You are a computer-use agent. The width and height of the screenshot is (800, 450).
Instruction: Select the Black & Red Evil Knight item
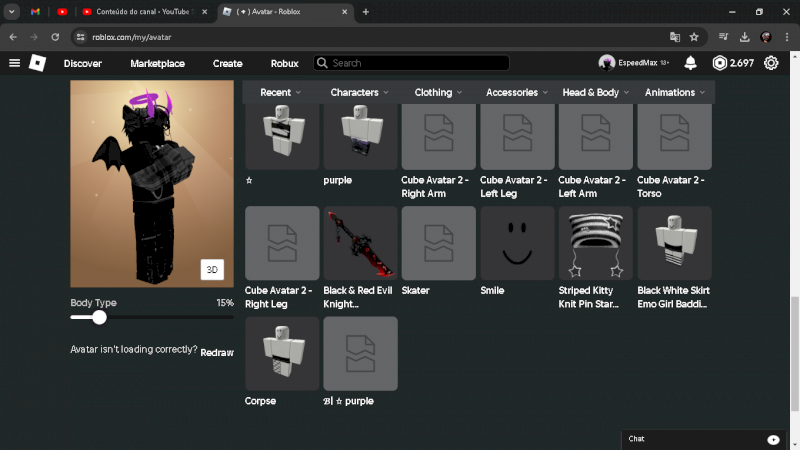360,244
